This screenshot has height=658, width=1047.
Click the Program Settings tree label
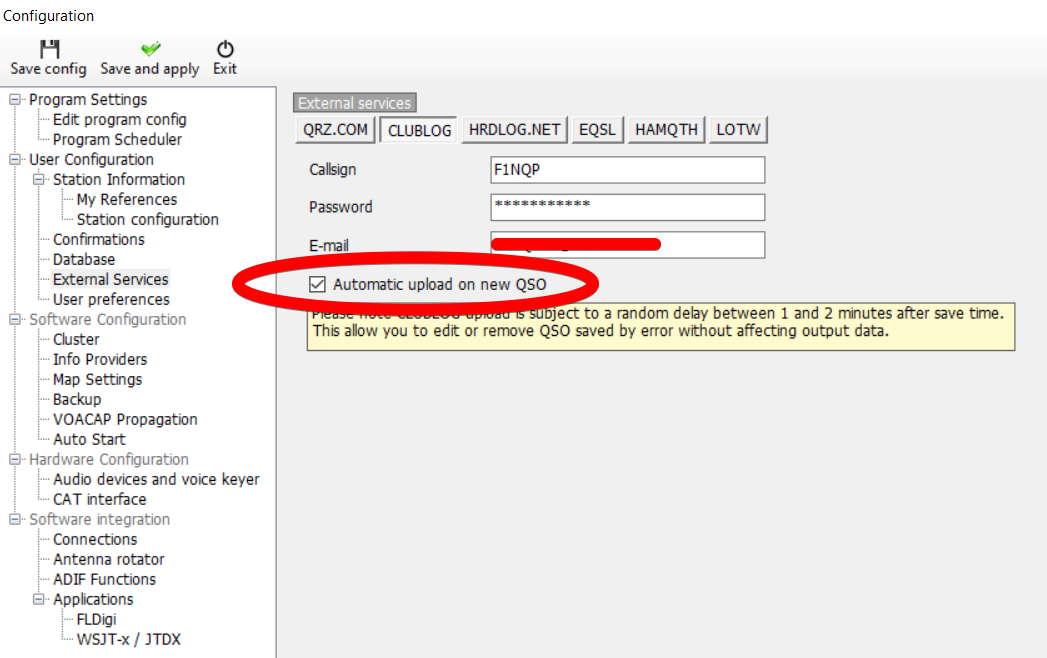click(88, 100)
